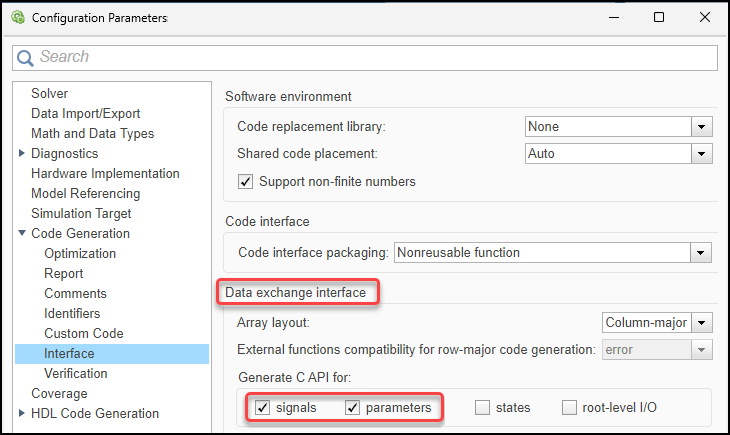Select Solver in the category tree
The image size is (730, 435).
click(x=50, y=94)
